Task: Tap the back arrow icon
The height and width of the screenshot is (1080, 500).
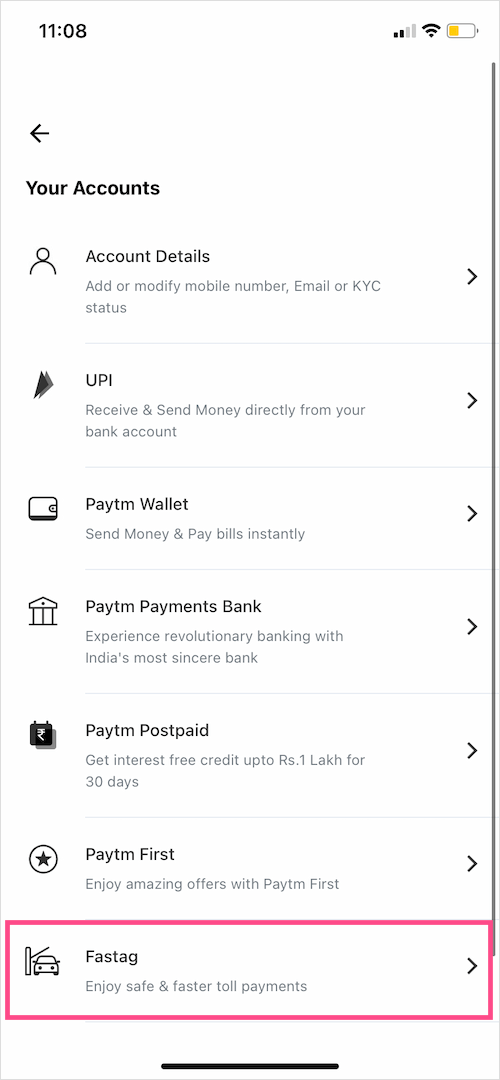Action: click(x=40, y=133)
